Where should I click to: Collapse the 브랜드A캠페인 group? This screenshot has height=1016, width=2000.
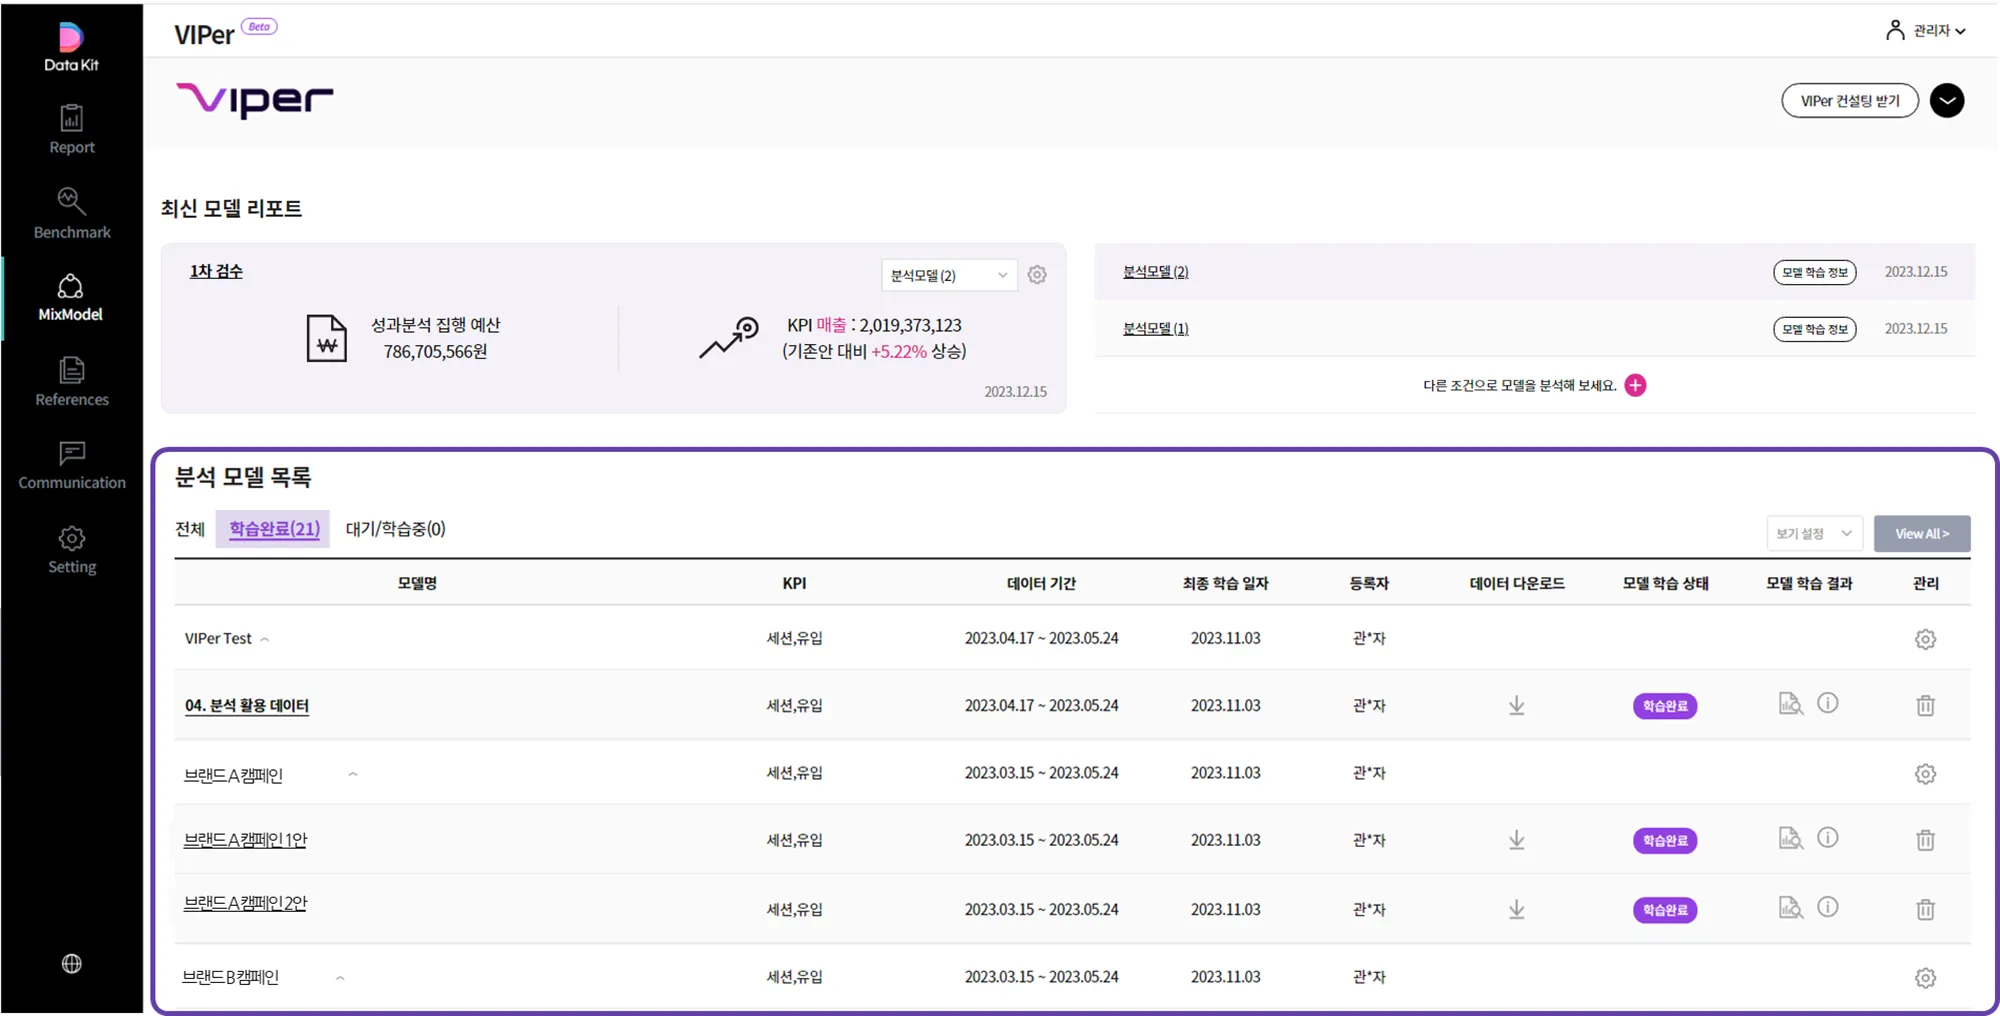point(352,774)
